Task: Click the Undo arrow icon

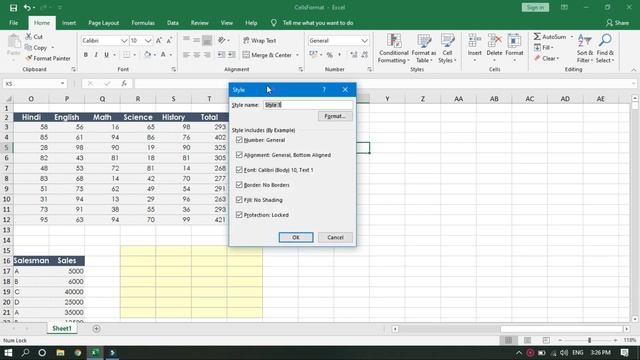Action: (x=27, y=8)
